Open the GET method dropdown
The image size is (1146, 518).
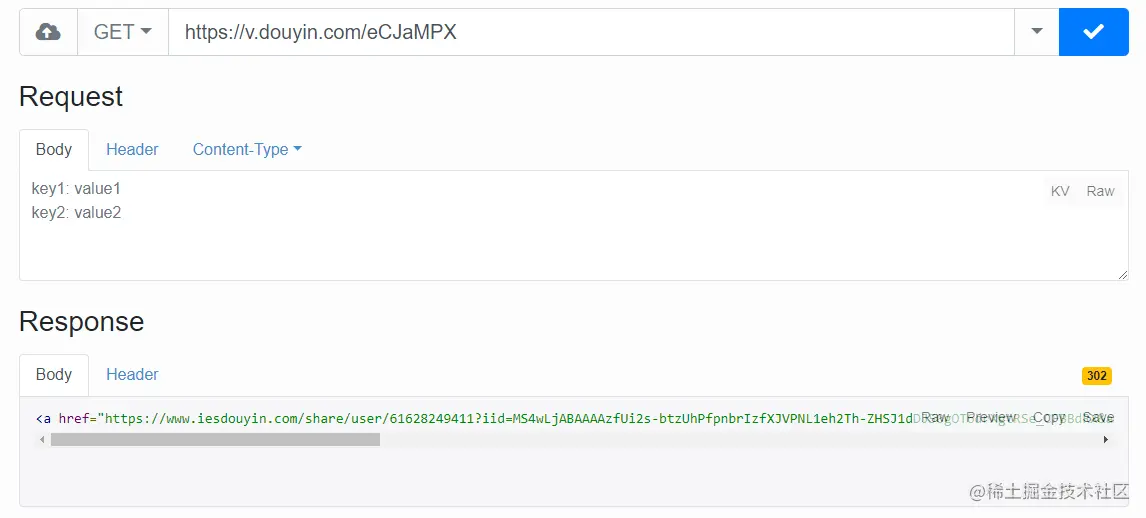pos(122,32)
